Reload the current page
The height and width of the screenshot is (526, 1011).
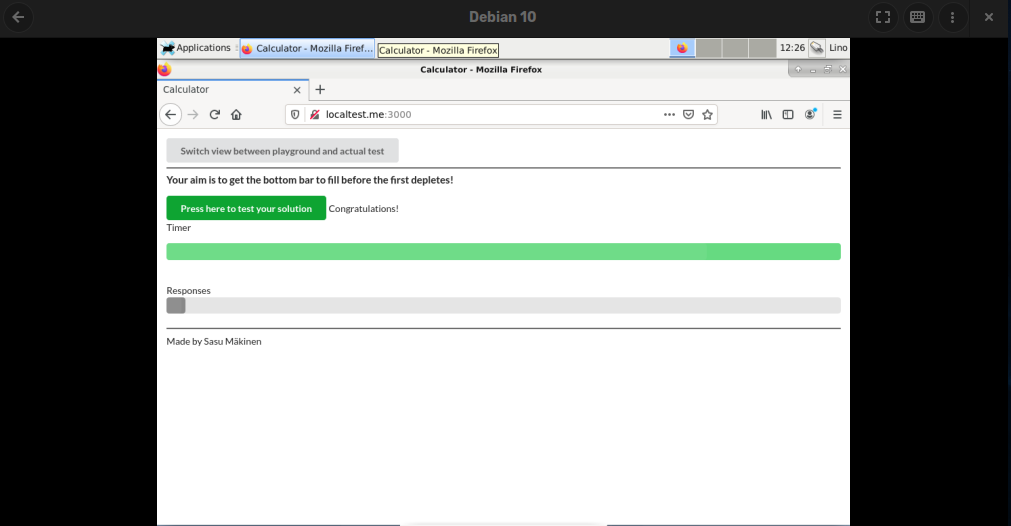[214, 114]
